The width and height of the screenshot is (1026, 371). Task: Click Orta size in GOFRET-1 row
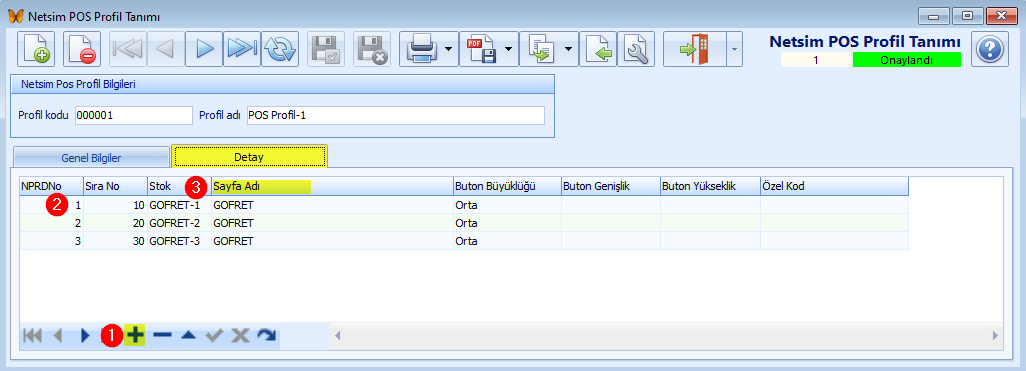click(x=507, y=205)
